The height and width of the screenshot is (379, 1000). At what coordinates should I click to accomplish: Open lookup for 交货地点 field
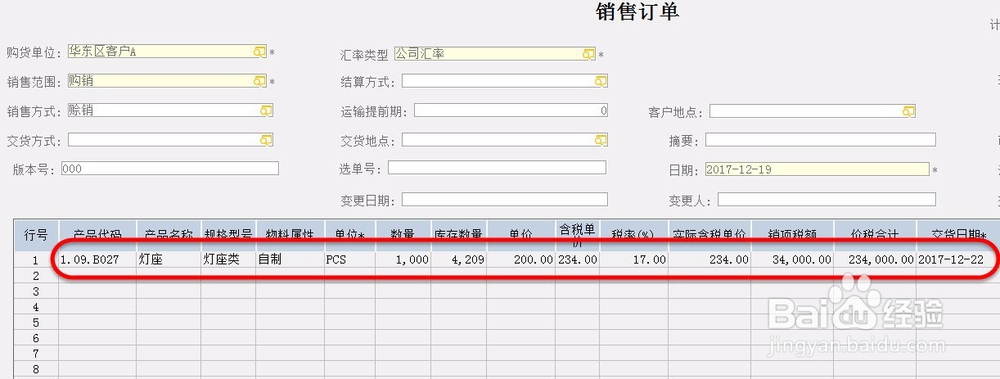601,140
